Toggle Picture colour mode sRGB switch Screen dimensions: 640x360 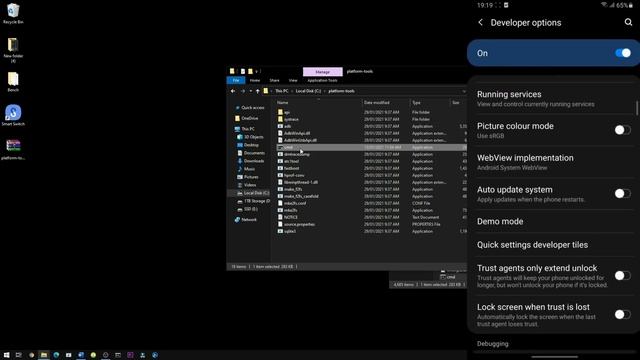pyautogui.click(x=622, y=130)
